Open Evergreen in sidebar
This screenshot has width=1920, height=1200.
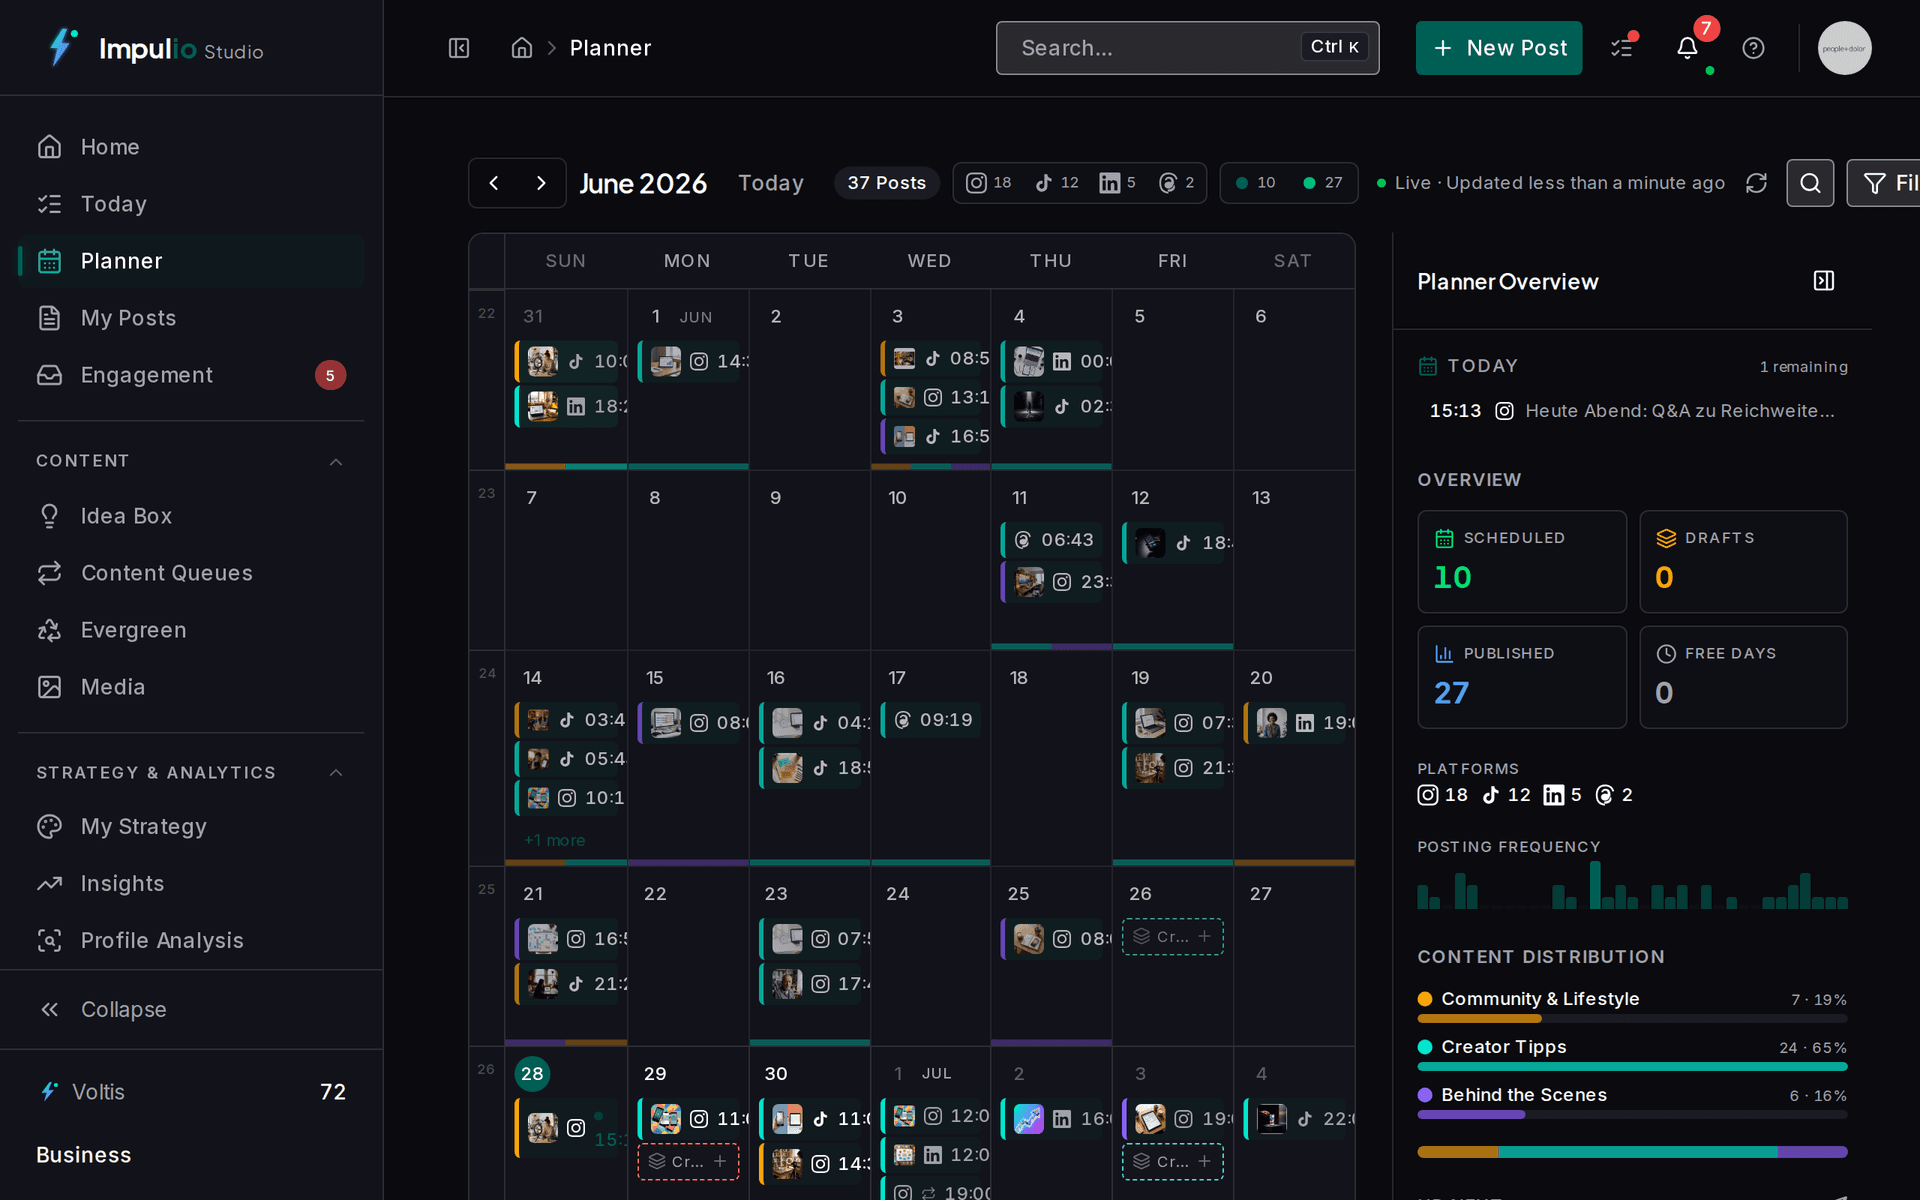(x=191, y=630)
